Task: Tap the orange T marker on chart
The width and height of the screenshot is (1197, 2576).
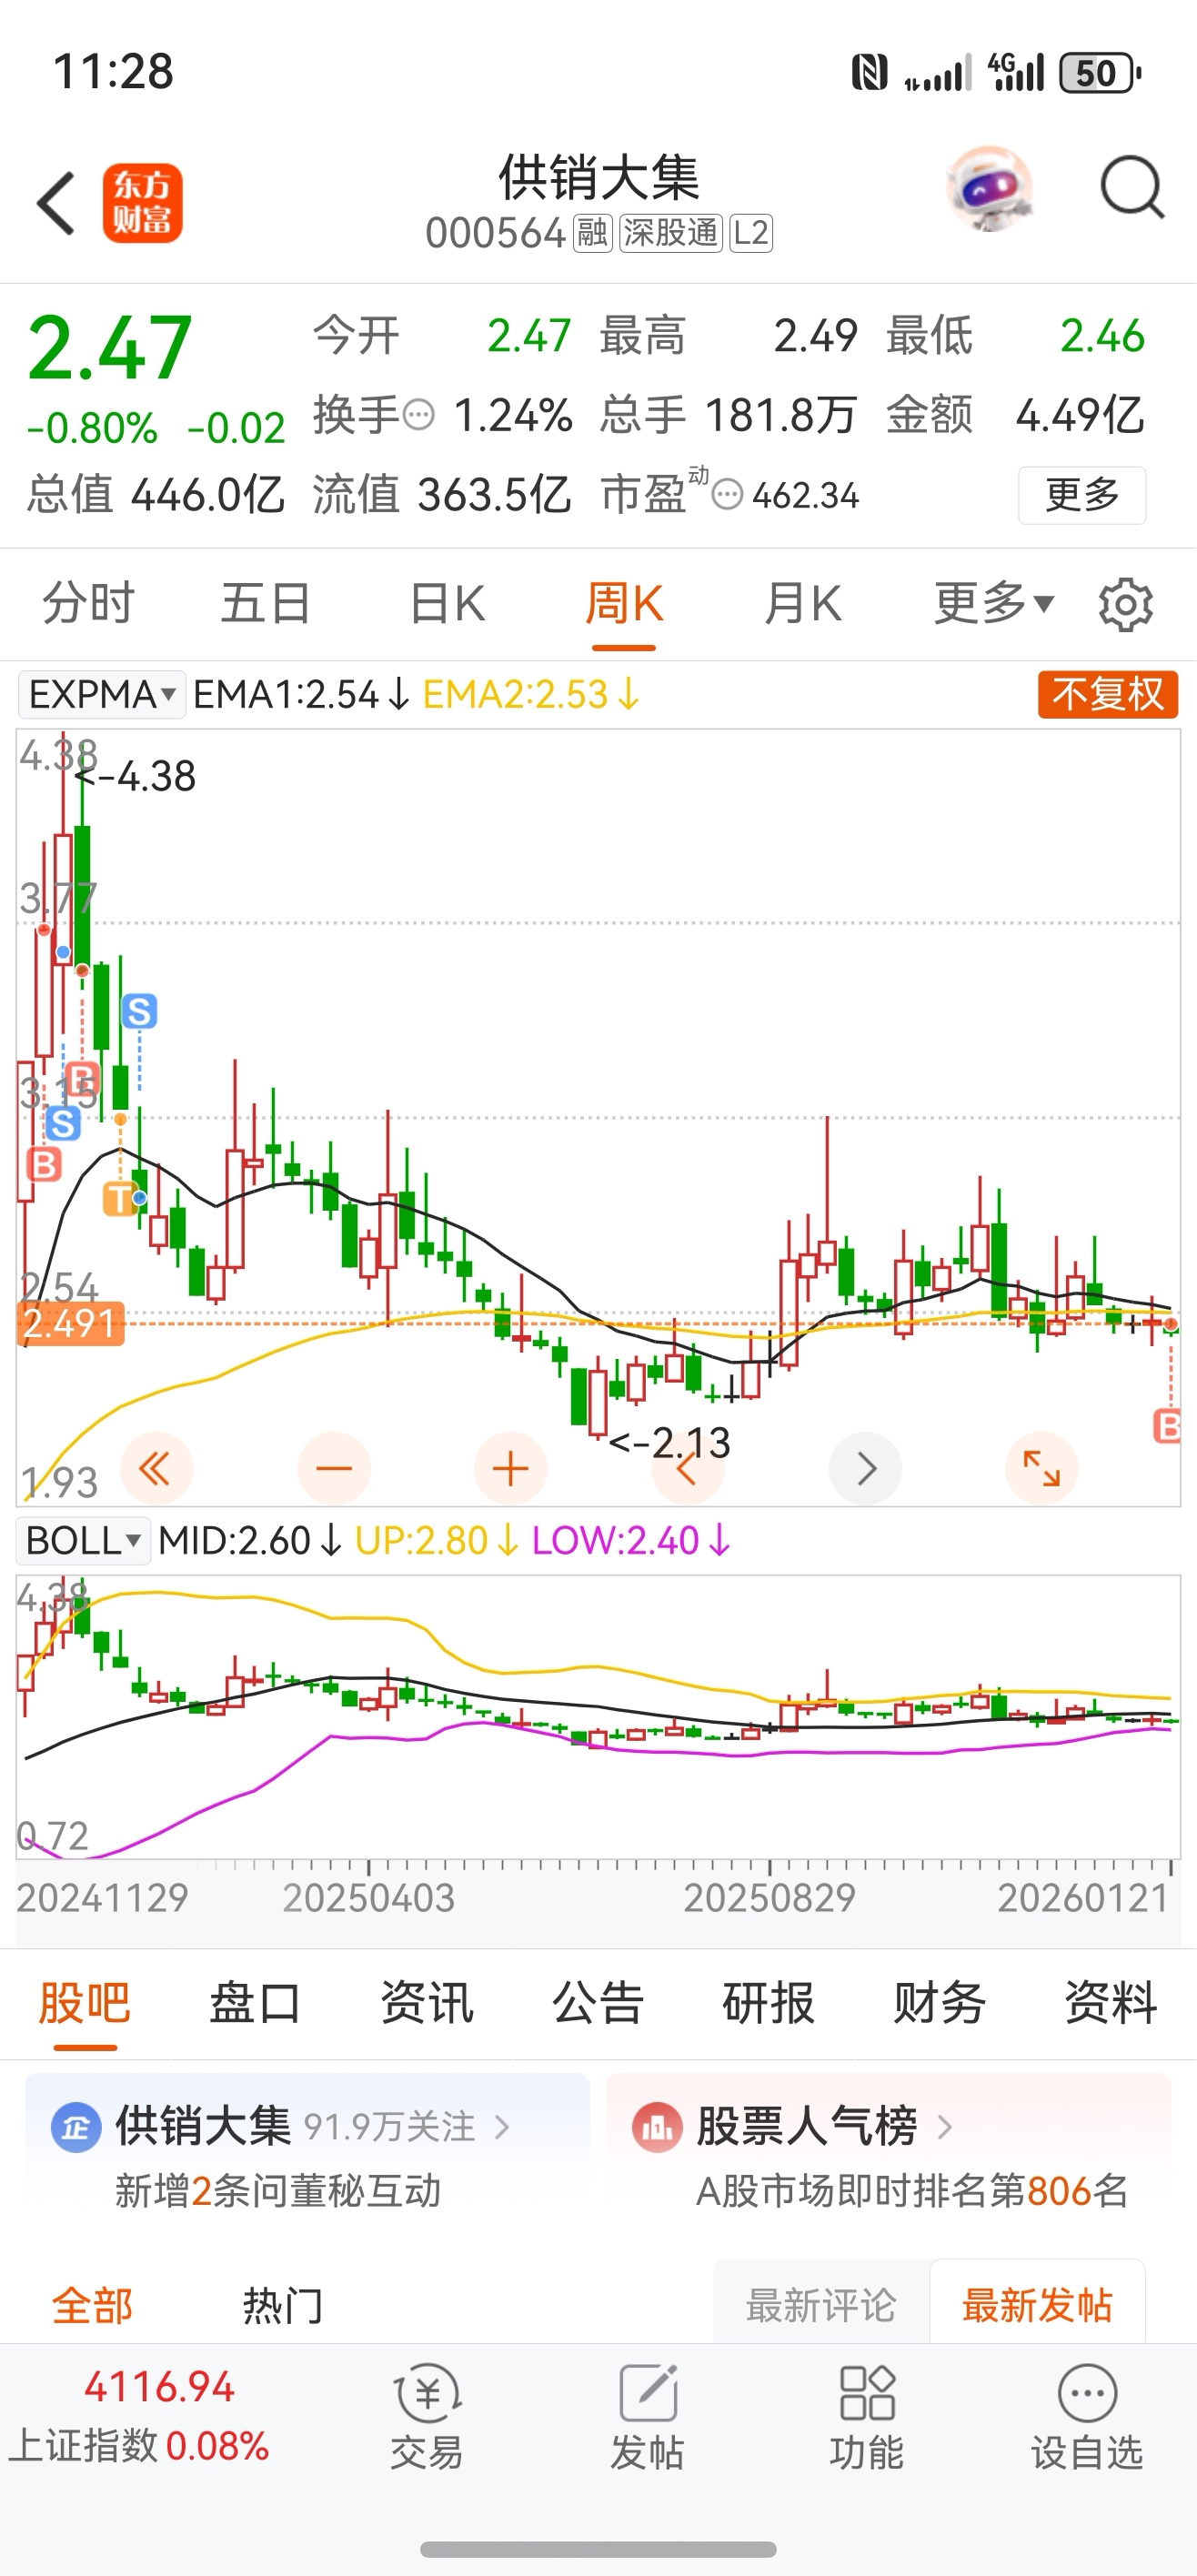Action: [x=120, y=1198]
